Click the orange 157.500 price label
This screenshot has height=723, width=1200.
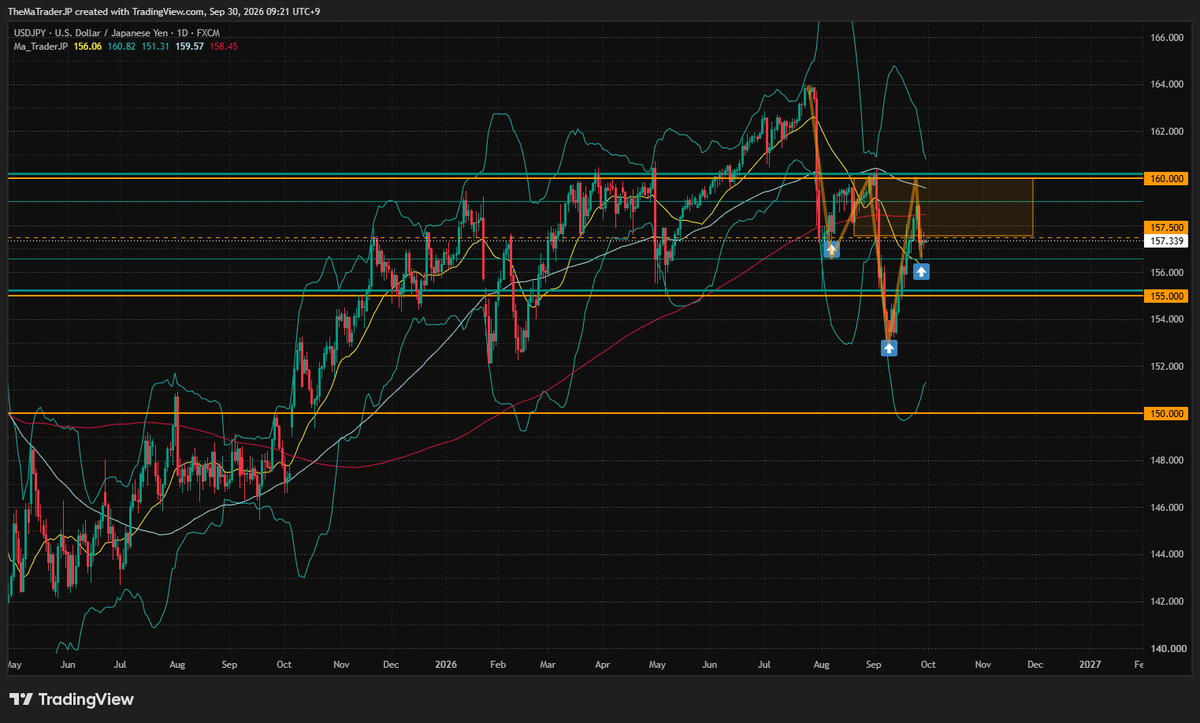1167,228
